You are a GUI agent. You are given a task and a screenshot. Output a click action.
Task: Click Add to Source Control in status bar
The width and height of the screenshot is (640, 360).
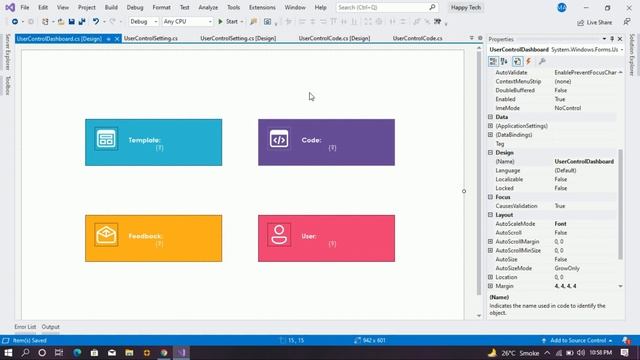(x=578, y=340)
